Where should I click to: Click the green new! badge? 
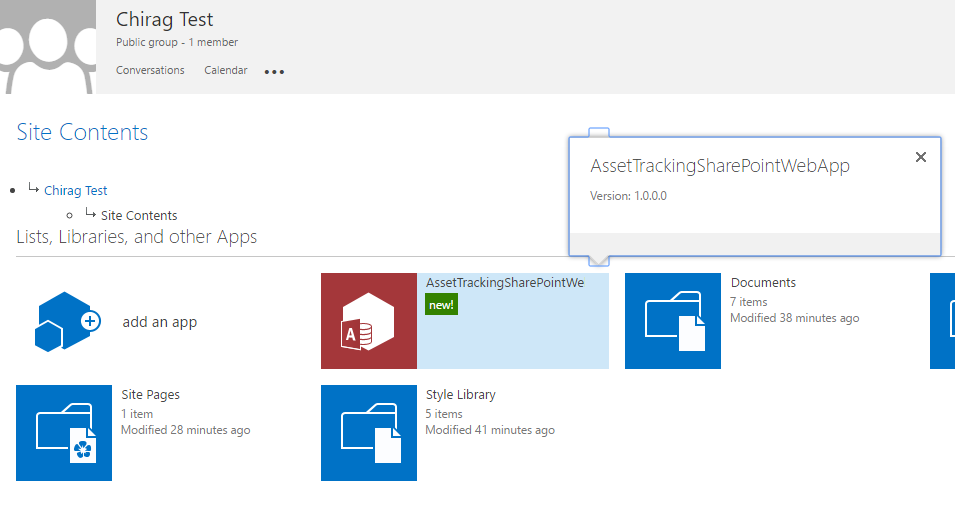[x=441, y=305]
